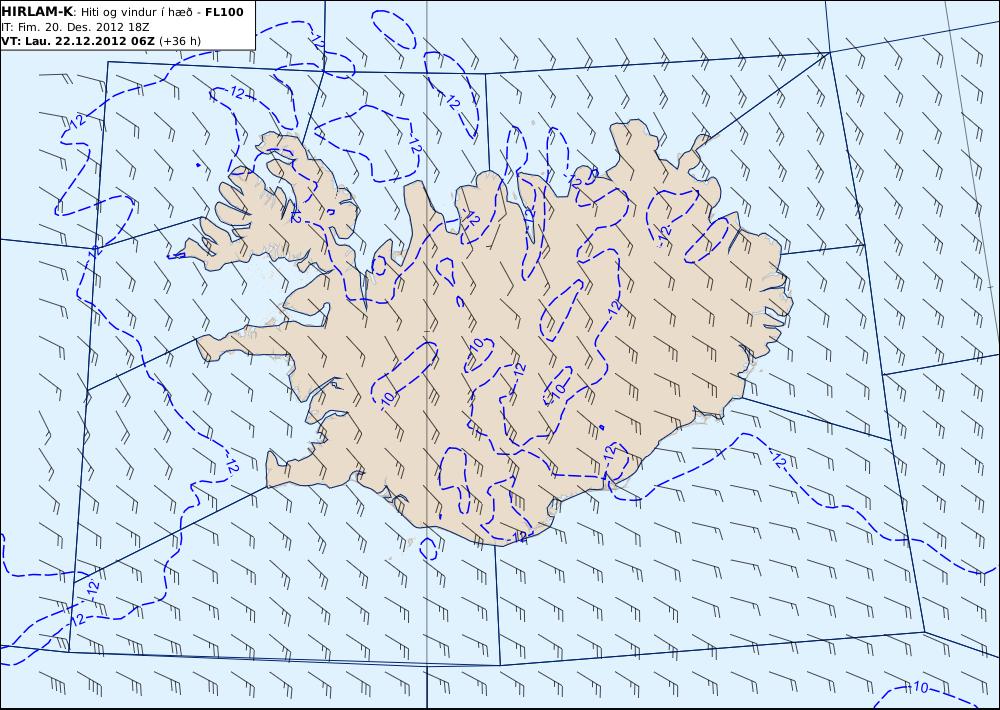Click the "VT: Lau. 22.12.2012 06Z" valid time

point(78,41)
